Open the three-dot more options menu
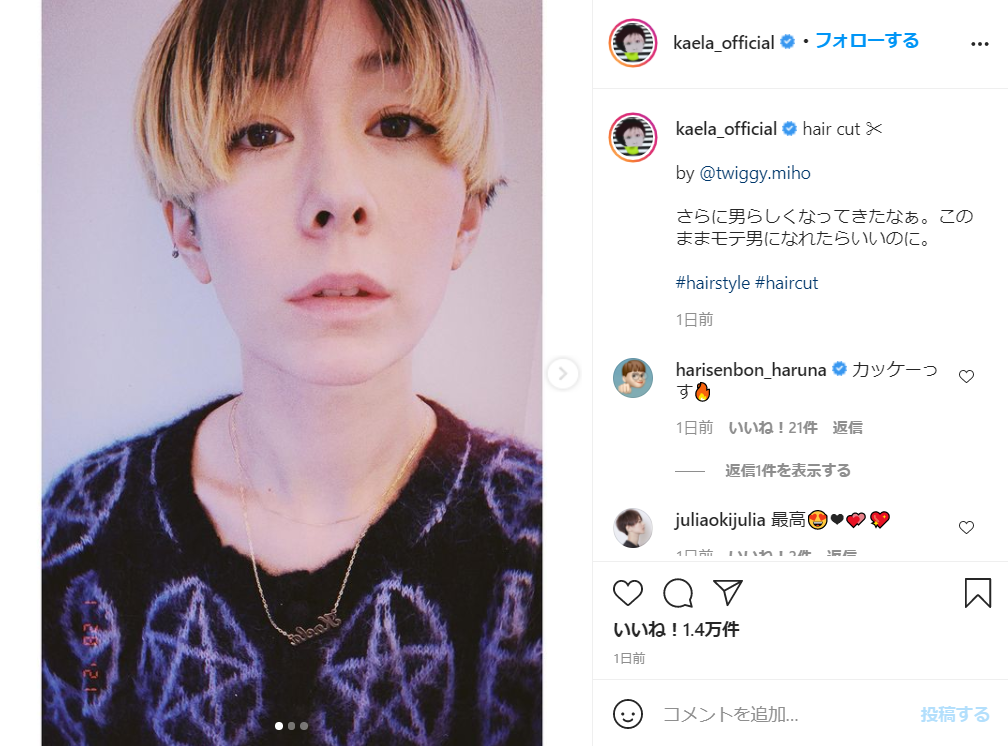Image resolution: width=1008 pixels, height=746 pixels. (979, 45)
